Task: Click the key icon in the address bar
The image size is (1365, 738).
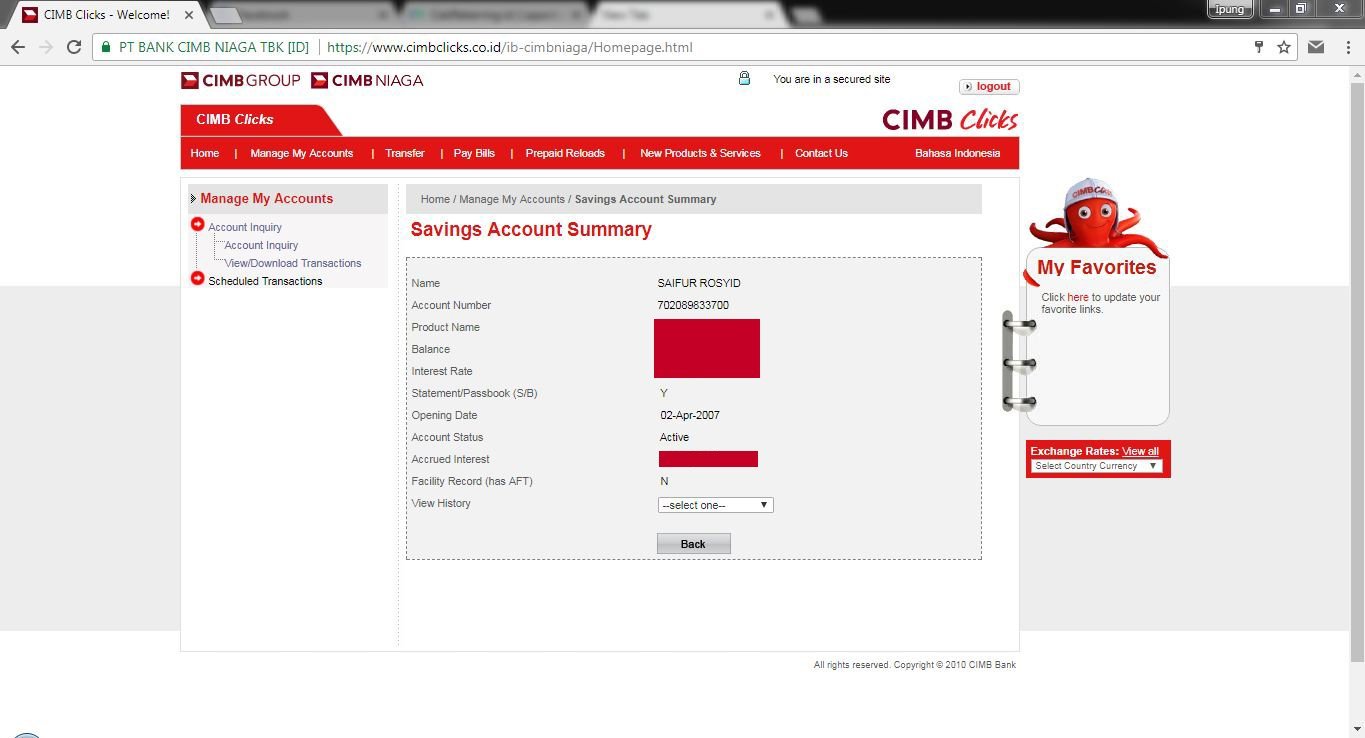Action: tap(1259, 47)
